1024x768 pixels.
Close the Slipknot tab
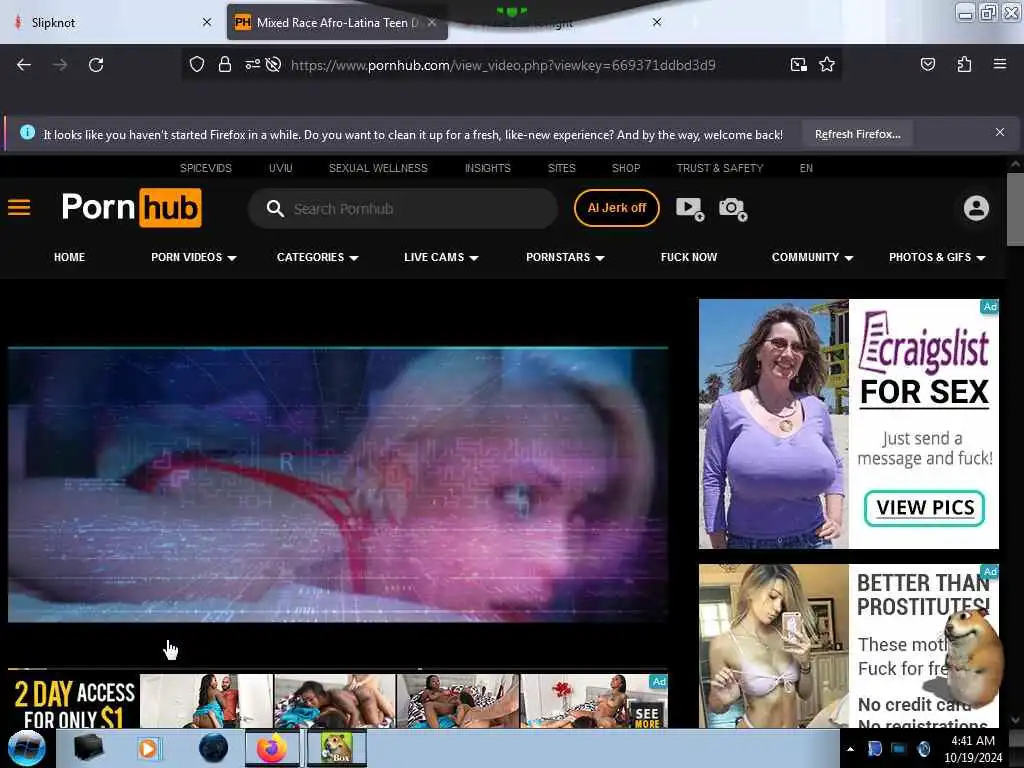point(207,22)
